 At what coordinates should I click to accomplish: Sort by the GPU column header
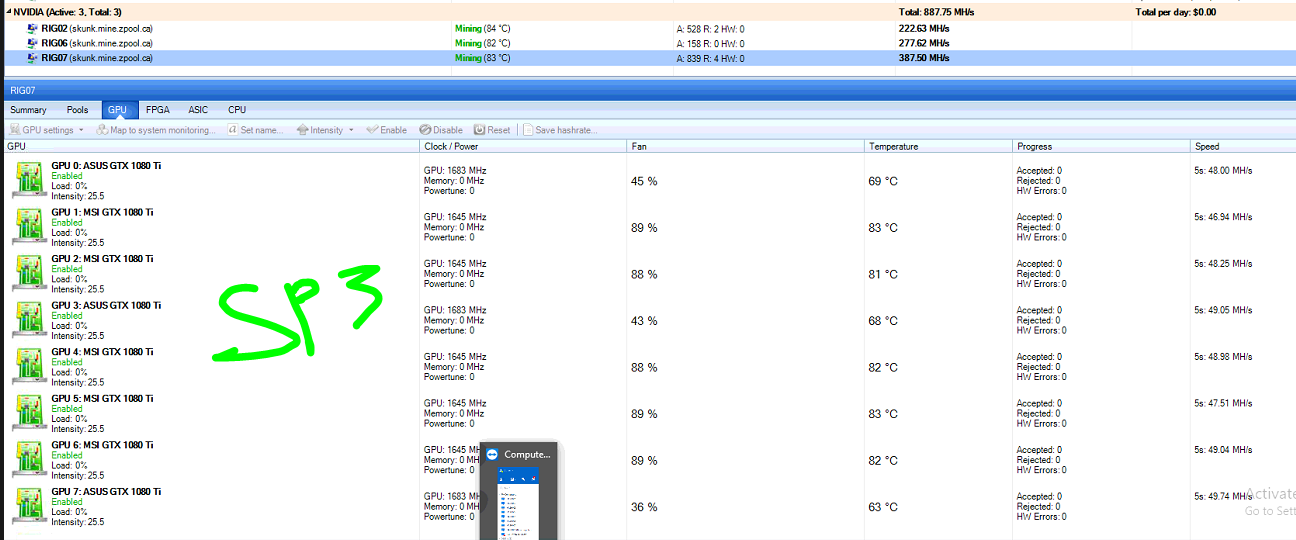coord(211,146)
